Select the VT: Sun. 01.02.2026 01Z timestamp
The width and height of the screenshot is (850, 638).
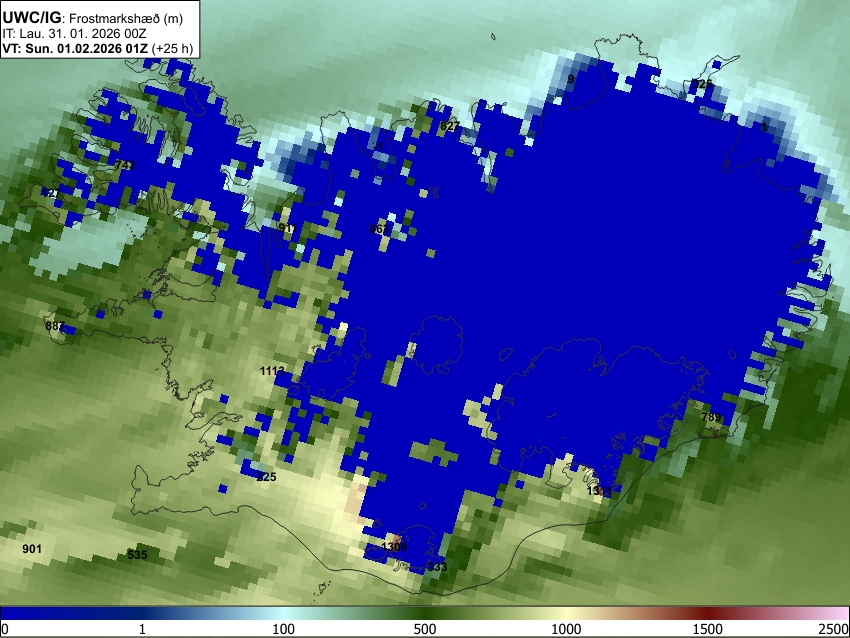pyautogui.click(x=75, y=48)
